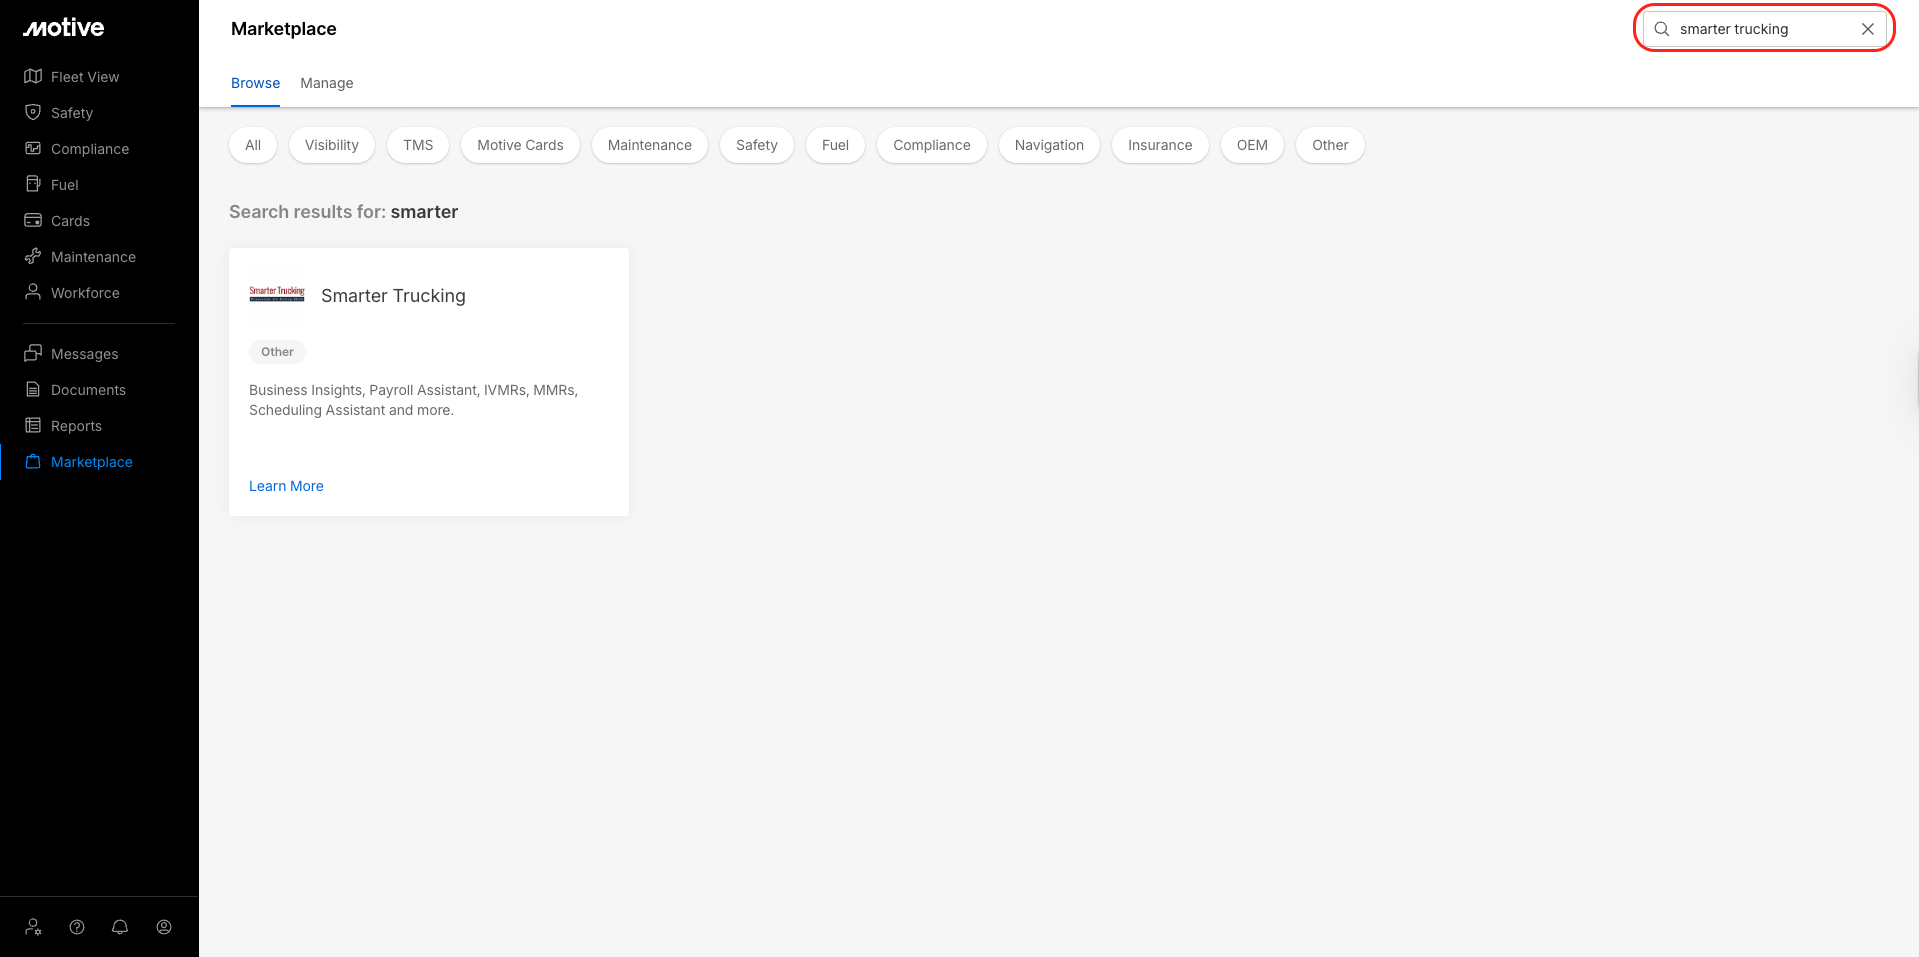Image resolution: width=1919 pixels, height=957 pixels.
Task: Switch to the Browse tab
Action: pos(256,83)
